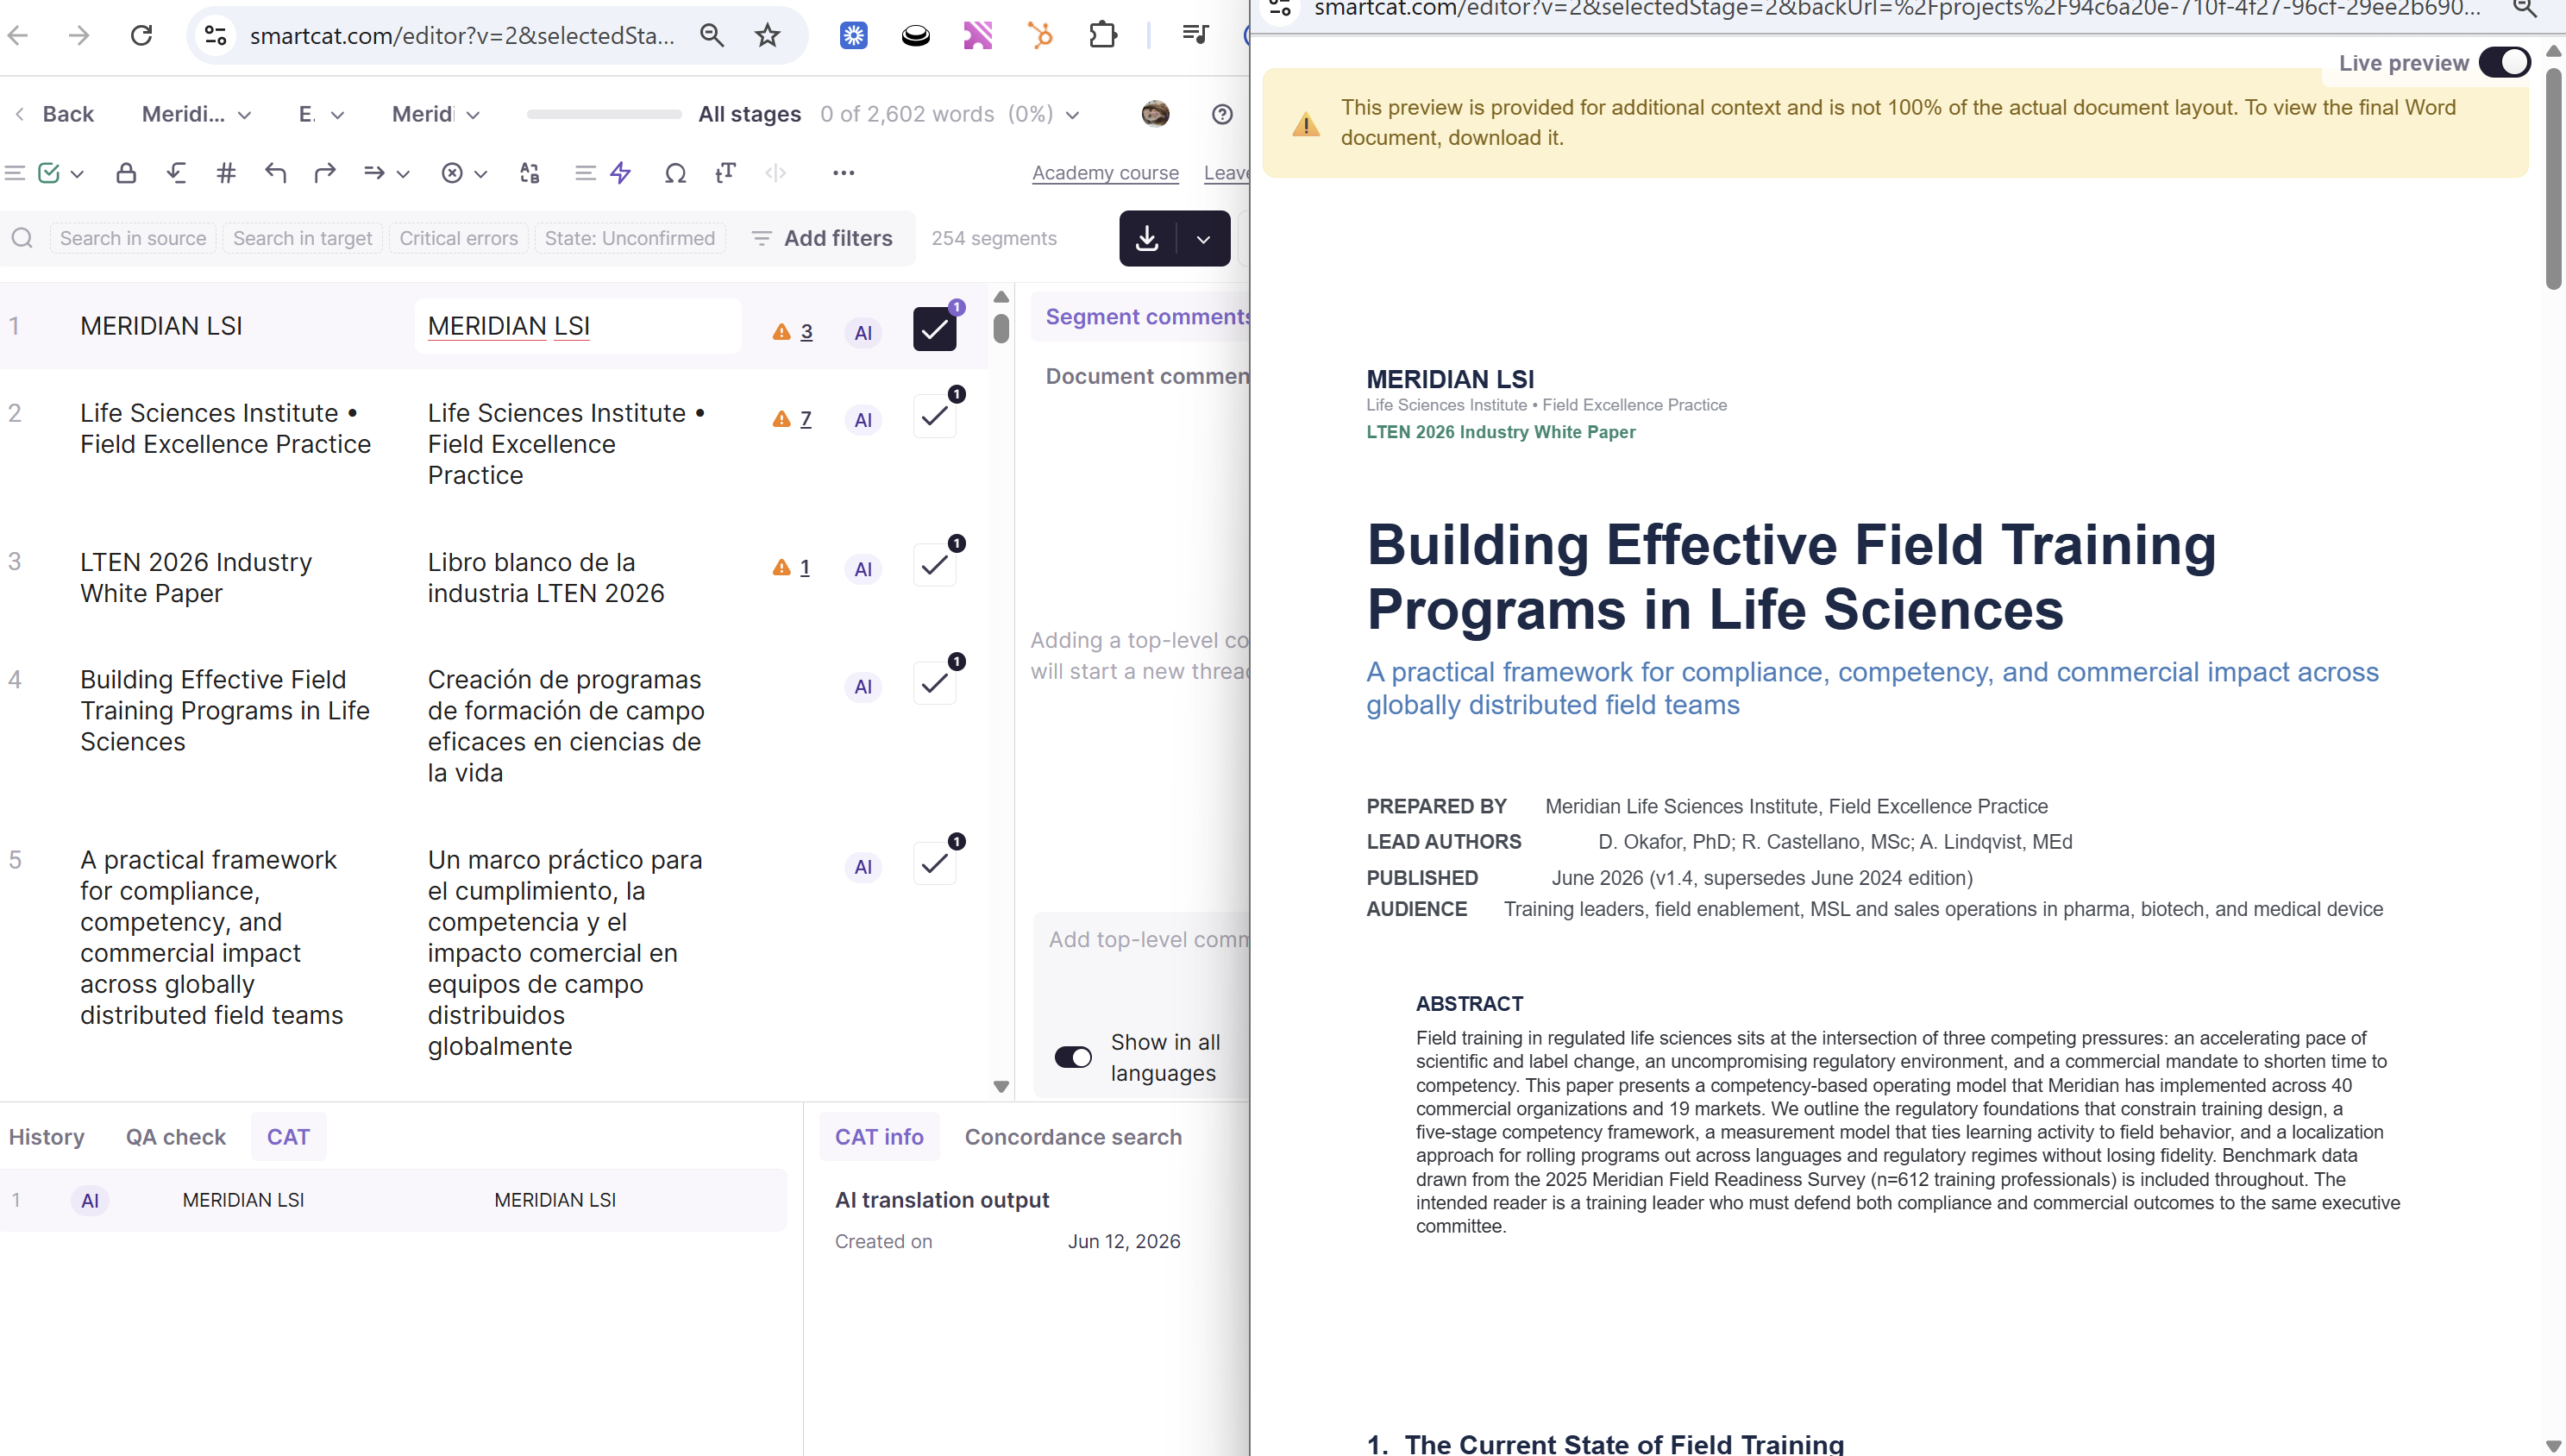Open the 3 warnings on segment 1
Screen dimensions: 2566x1456
click(x=793, y=332)
